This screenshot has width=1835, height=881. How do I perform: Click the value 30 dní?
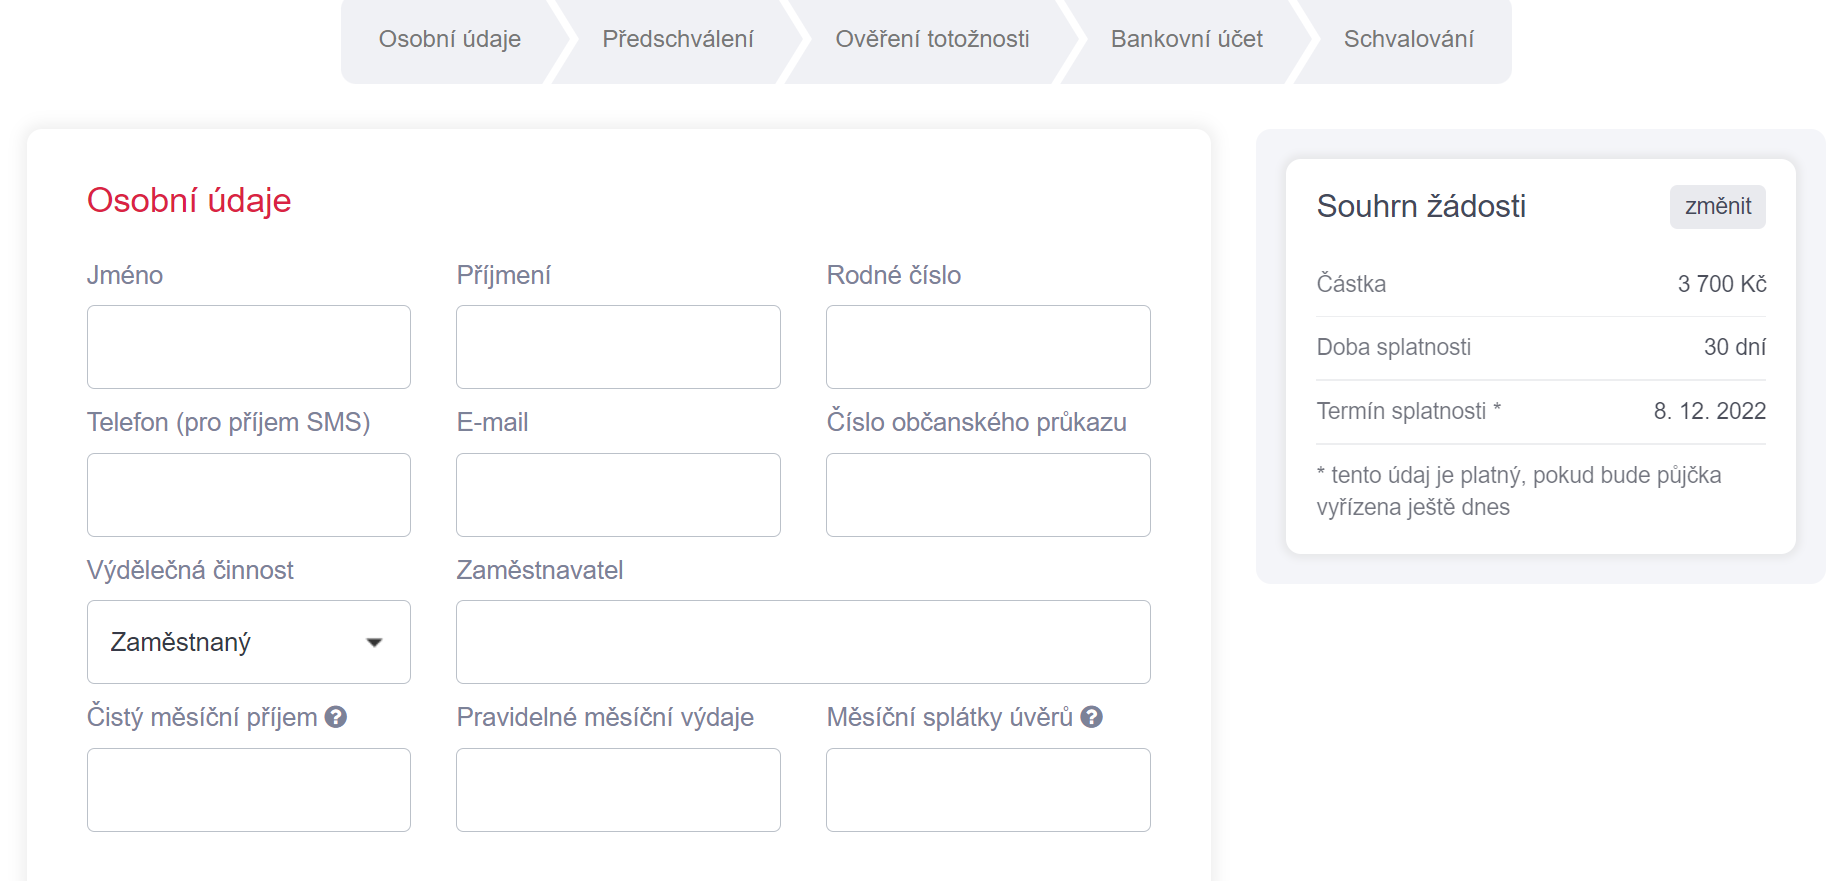1735,347
